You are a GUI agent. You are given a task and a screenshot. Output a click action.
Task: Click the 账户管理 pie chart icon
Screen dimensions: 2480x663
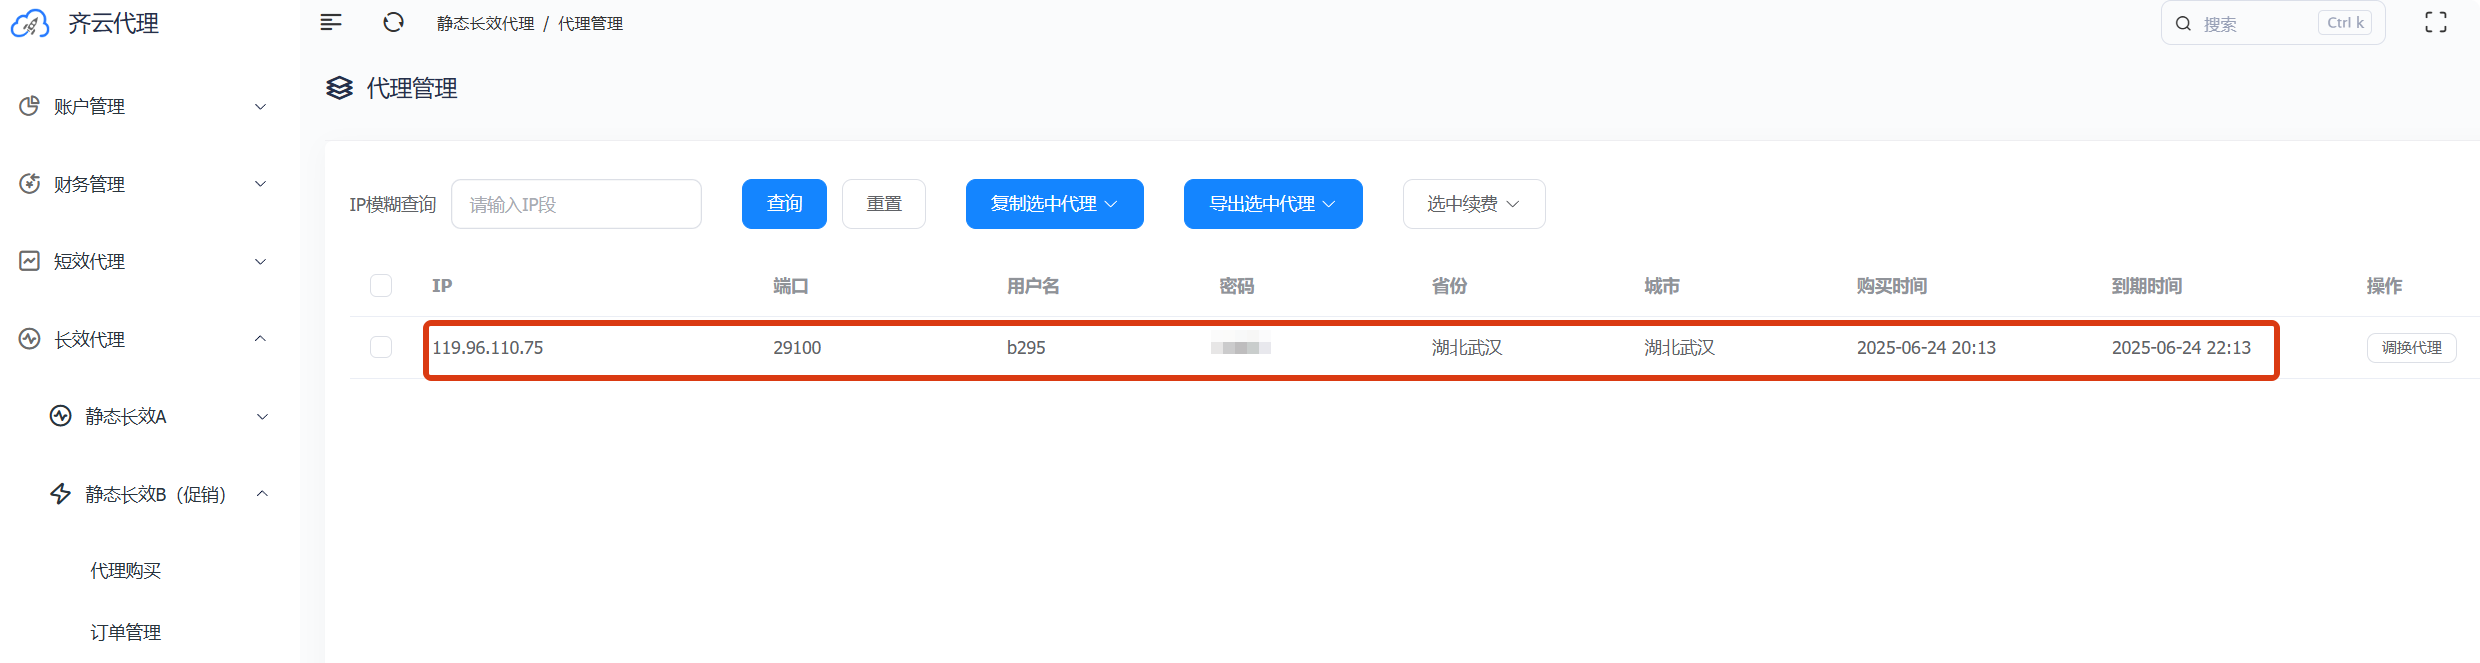pyautogui.click(x=30, y=106)
